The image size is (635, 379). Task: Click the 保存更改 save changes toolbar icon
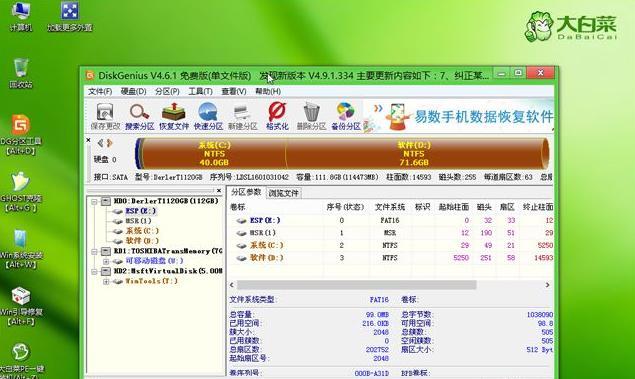coord(105,117)
